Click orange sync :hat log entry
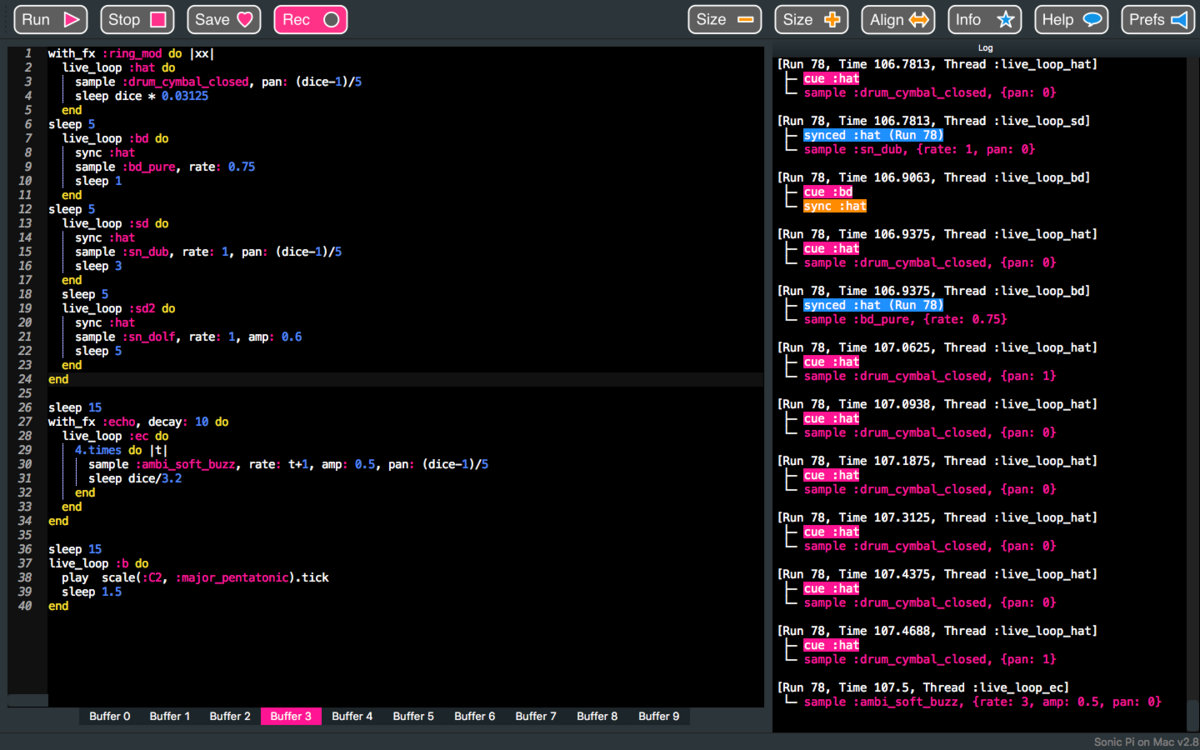The width and height of the screenshot is (1200, 750). click(834, 206)
